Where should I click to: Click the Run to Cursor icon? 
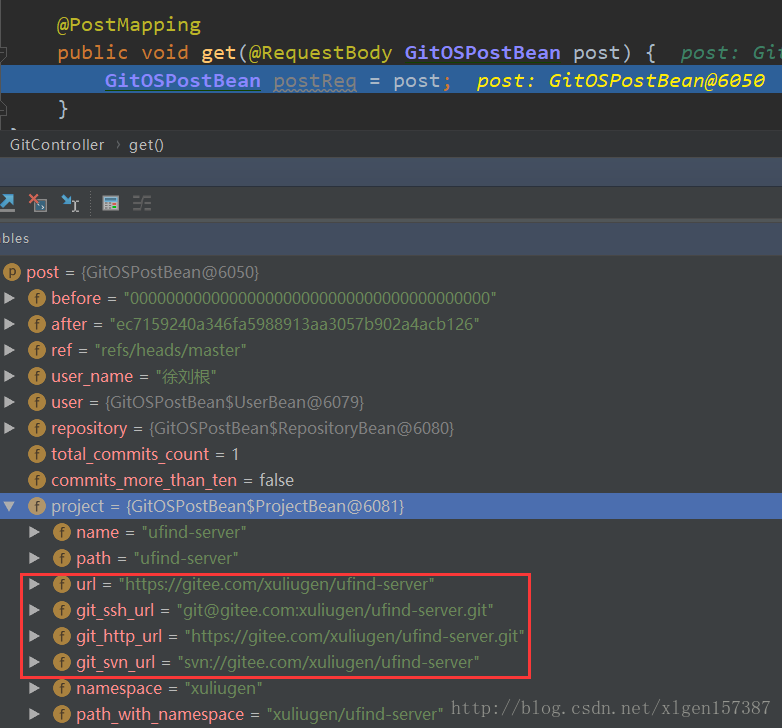click(70, 203)
